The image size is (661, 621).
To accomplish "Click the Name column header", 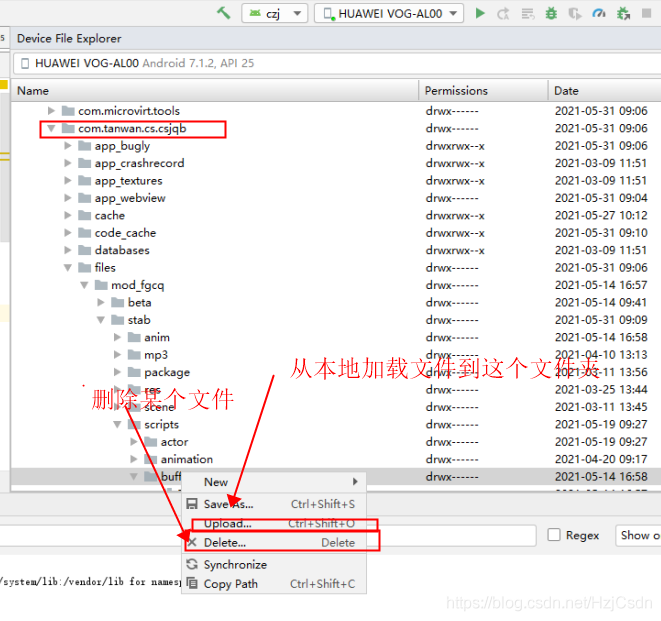I will pos(215,91).
